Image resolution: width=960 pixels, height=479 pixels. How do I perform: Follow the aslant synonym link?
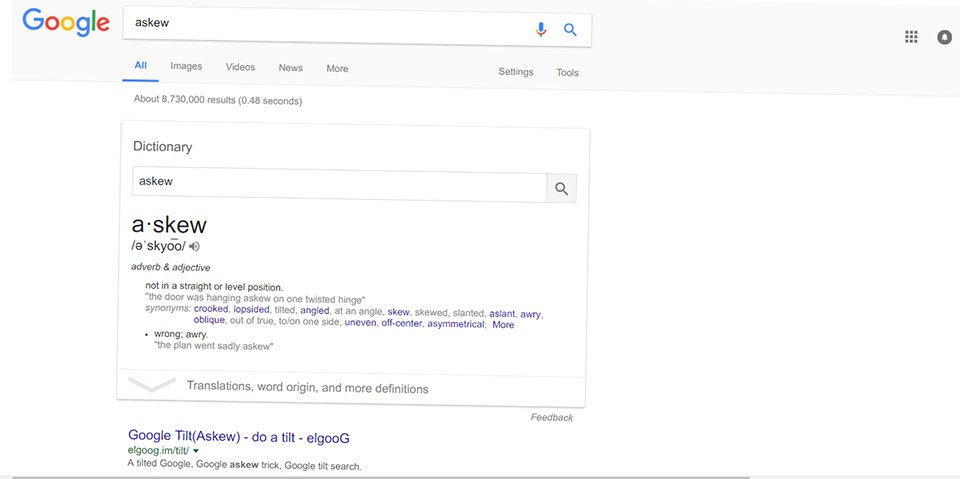pos(502,314)
